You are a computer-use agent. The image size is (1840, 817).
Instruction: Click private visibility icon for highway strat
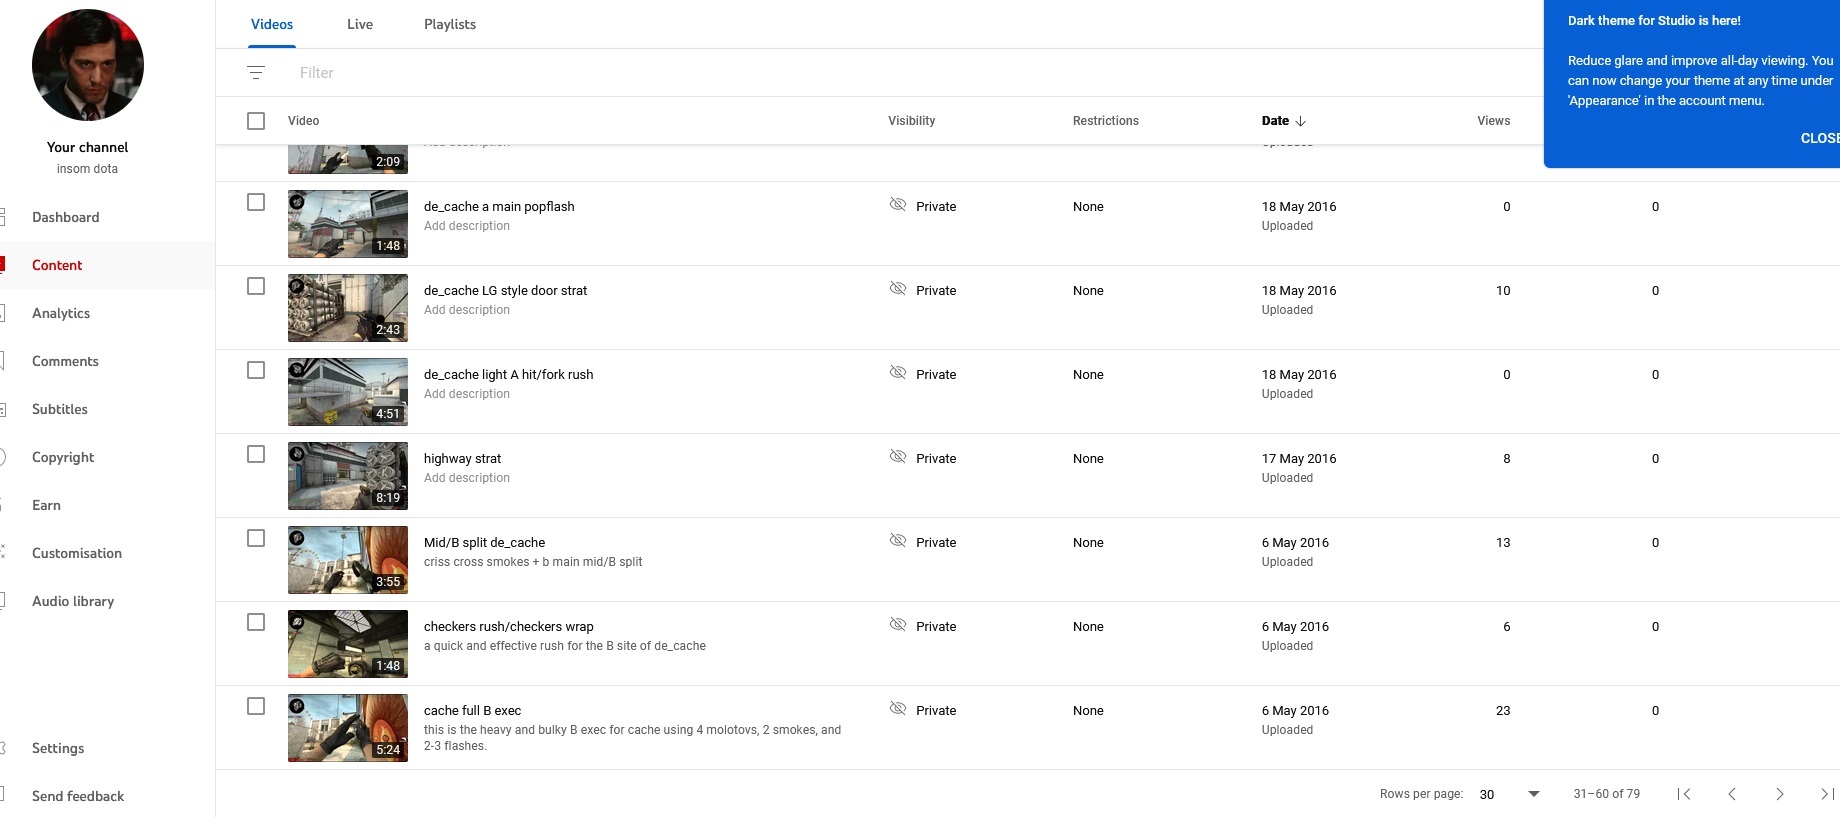click(898, 457)
